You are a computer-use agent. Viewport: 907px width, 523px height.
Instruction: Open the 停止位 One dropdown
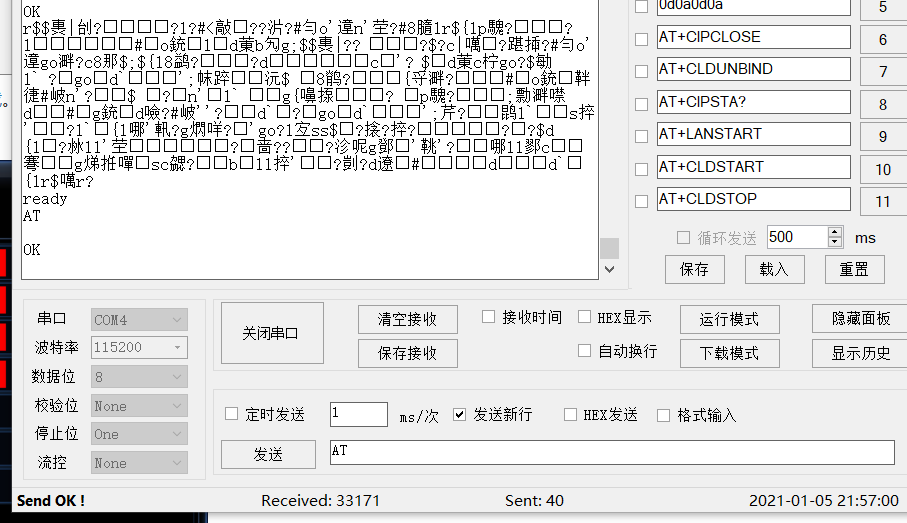[139, 434]
